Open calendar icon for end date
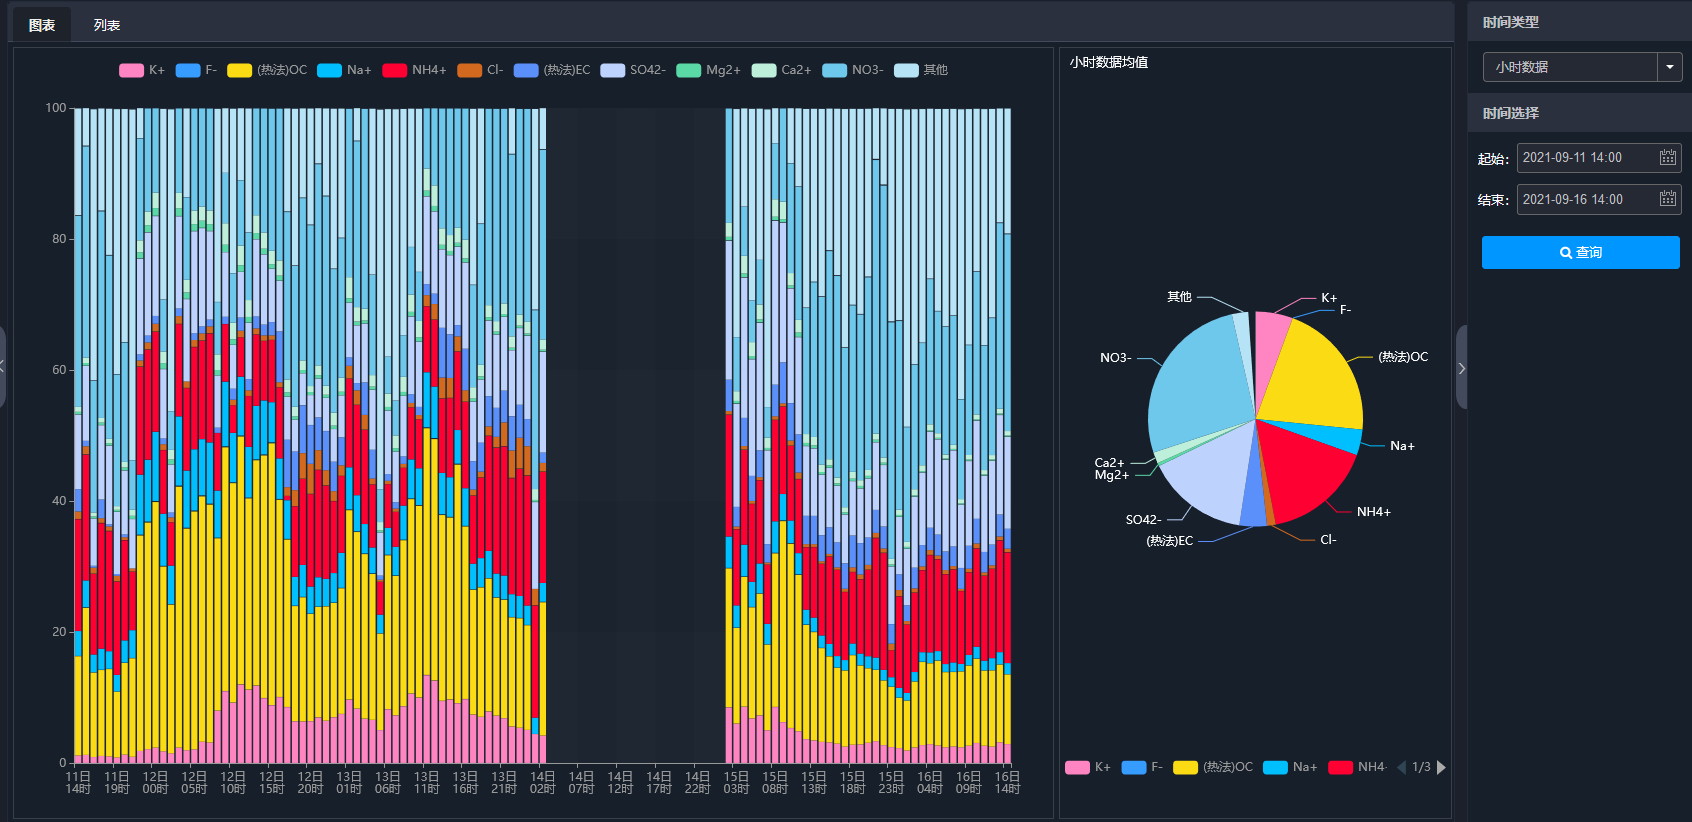1692x822 pixels. [1667, 199]
